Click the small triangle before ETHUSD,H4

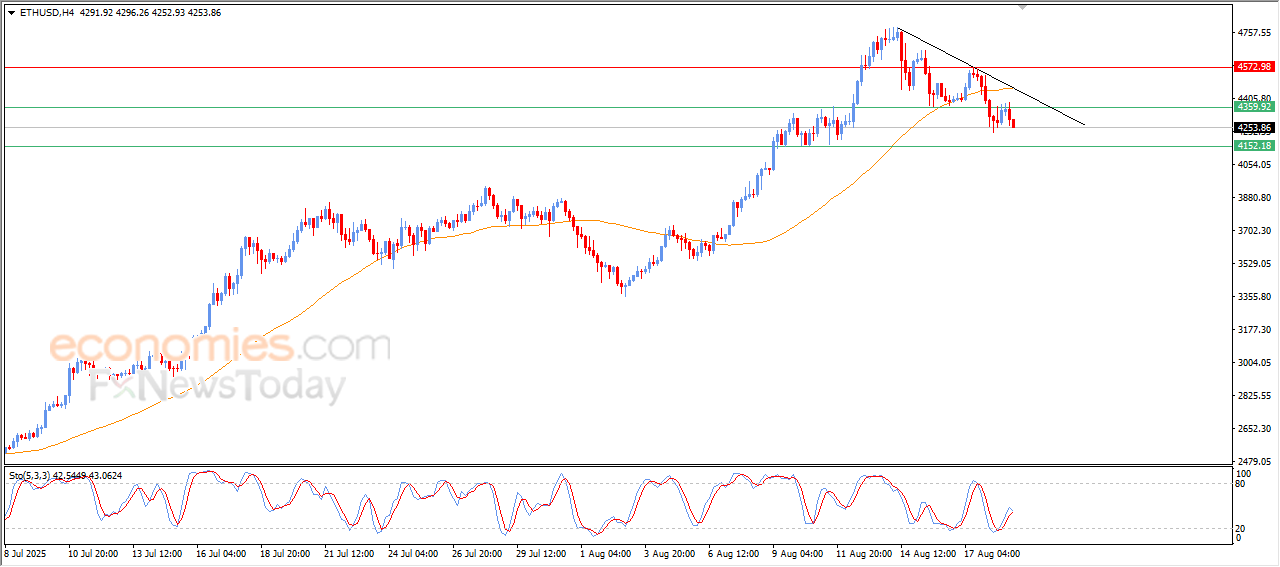point(11,13)
